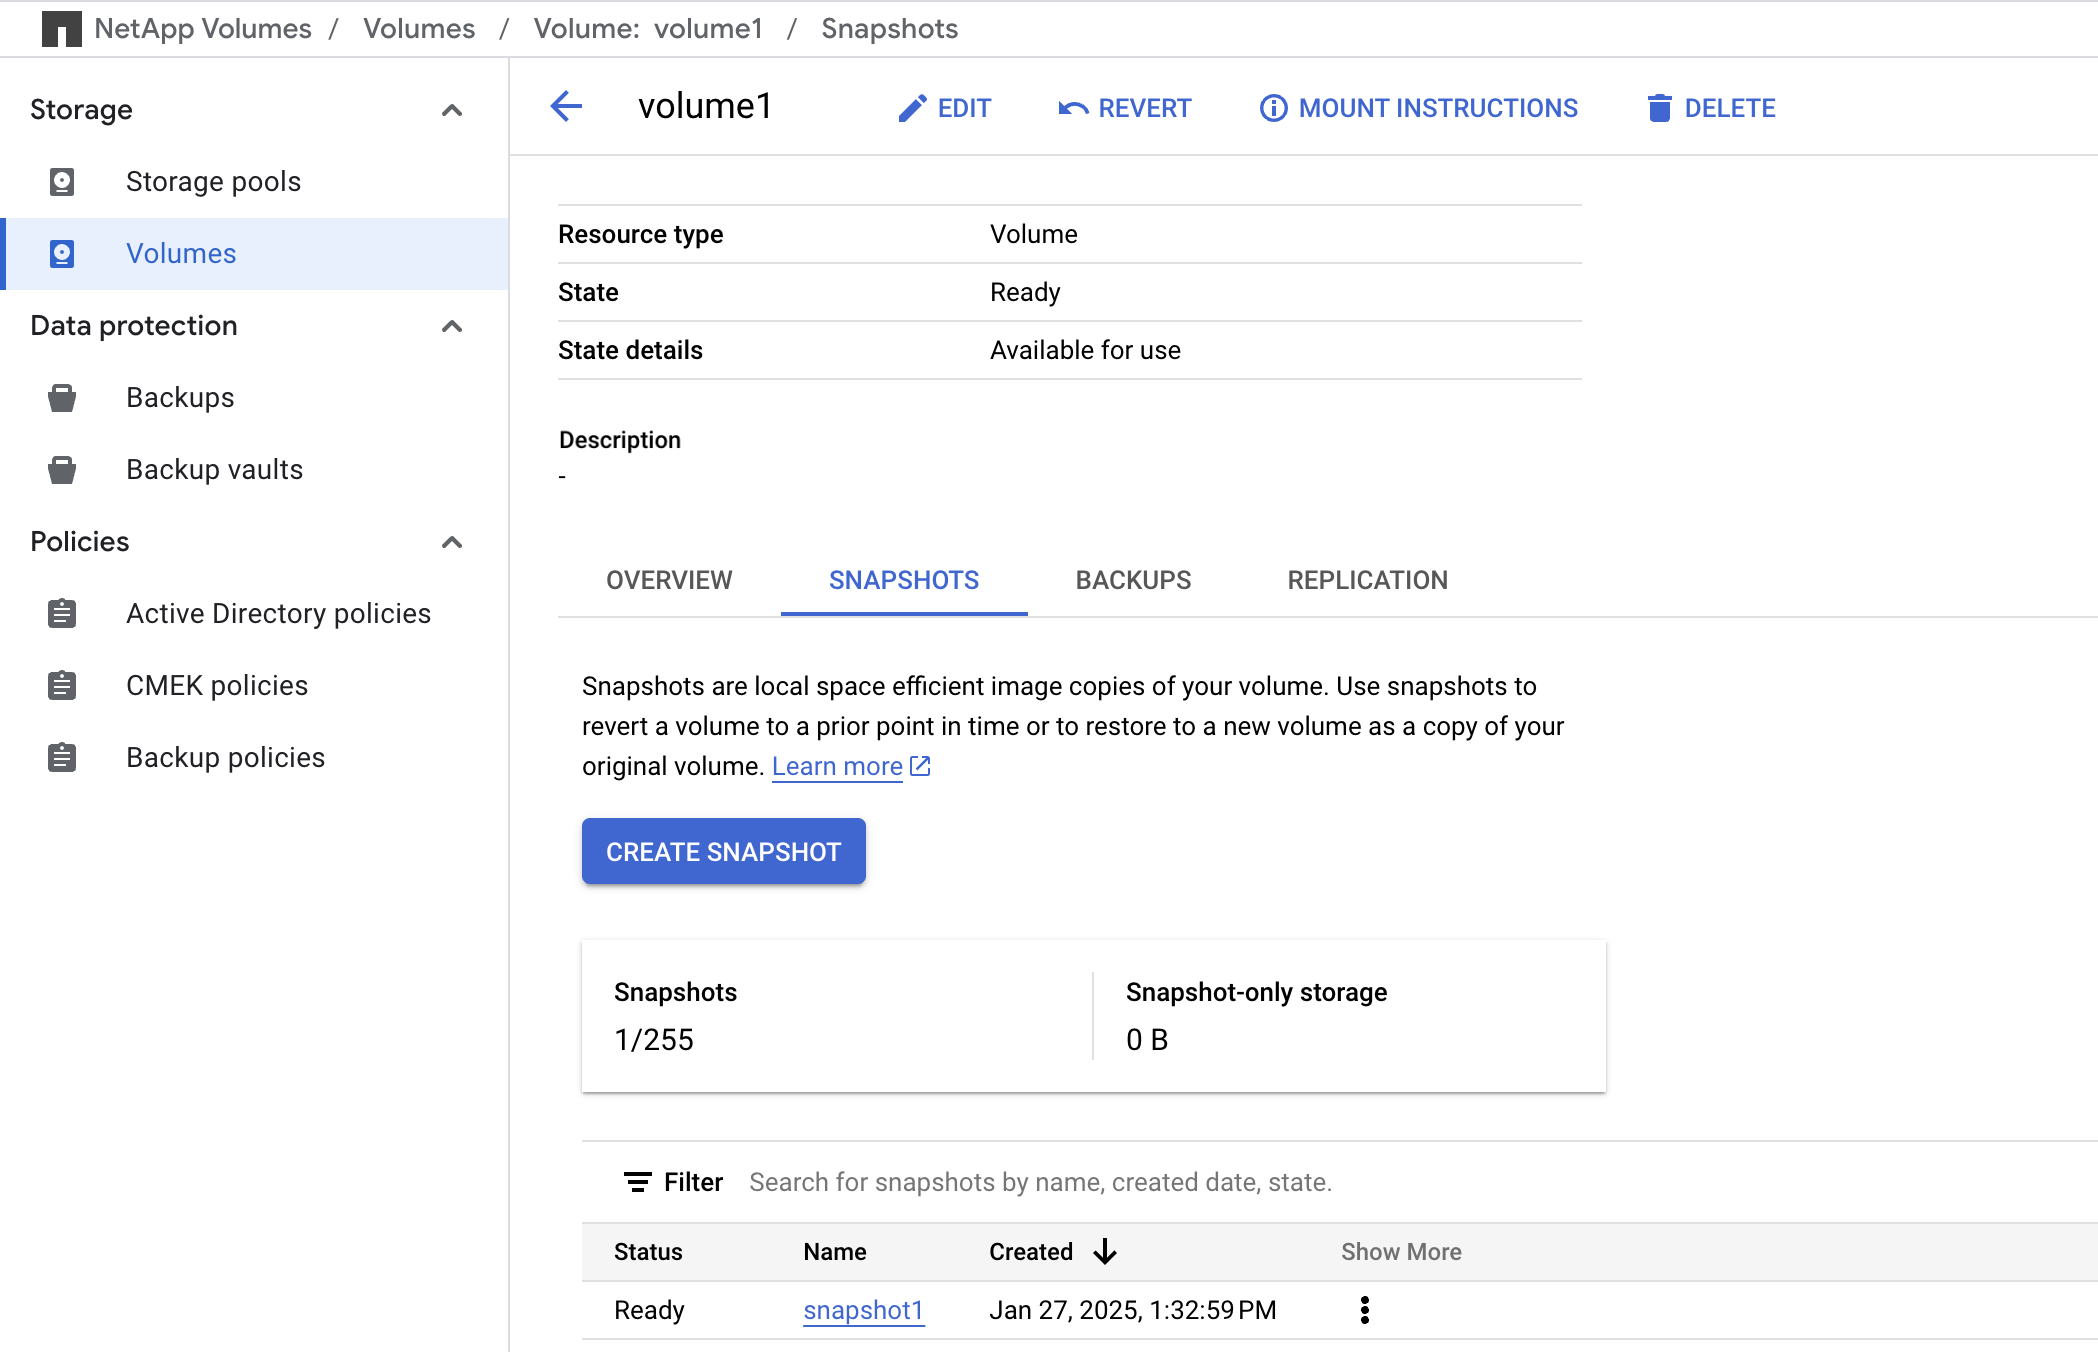Click the CMEK policies clipboard icon
This screenshot has width=2098, height=1352.
pos(62,685)
